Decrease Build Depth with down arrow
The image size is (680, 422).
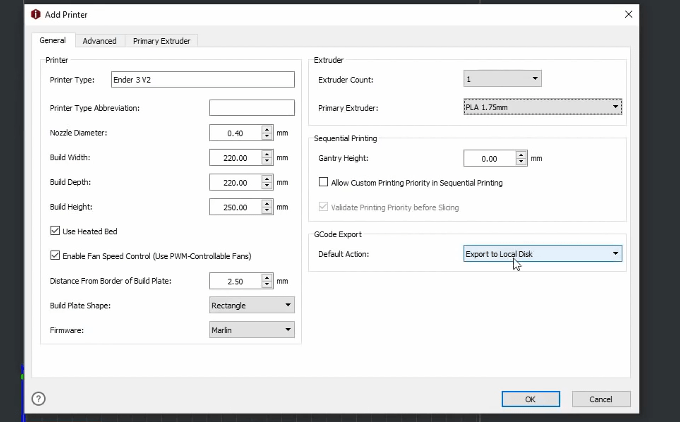tap(267, 186)
